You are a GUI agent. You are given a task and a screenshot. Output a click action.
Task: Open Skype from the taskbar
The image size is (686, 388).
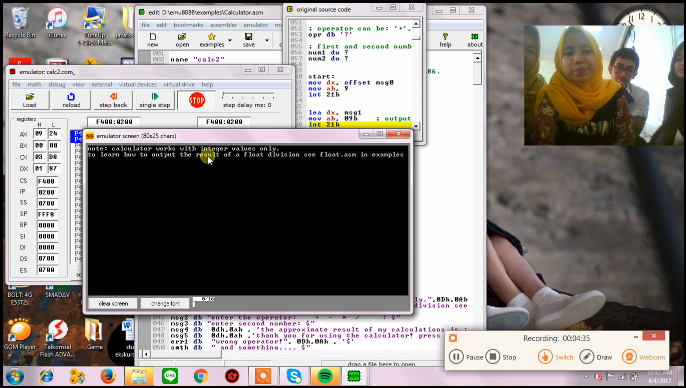coord(294,376)
